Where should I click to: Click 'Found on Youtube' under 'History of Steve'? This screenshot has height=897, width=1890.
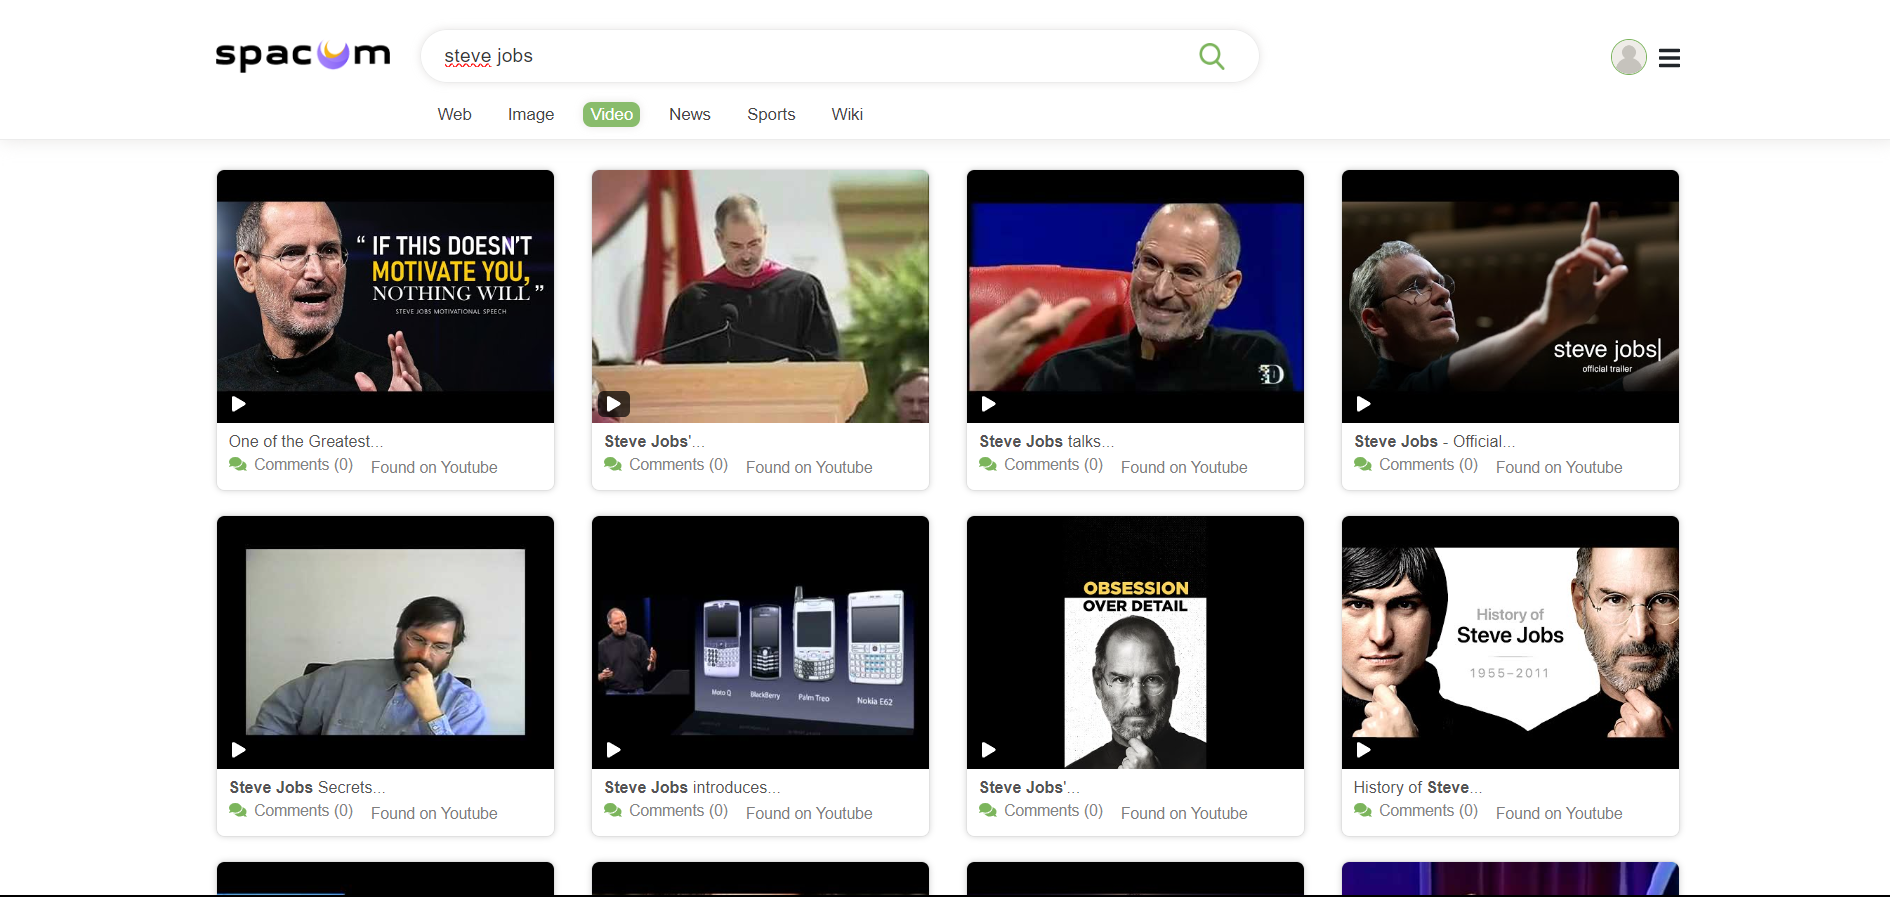coord(1559,813)
